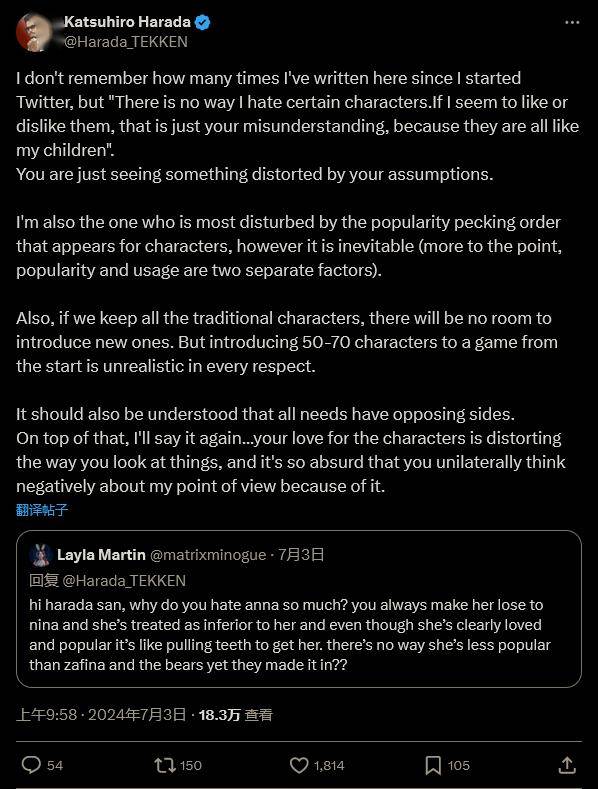Click Layla Martin's name in quoted post
This screenshot has height=789, width=598.
[101, 555]
